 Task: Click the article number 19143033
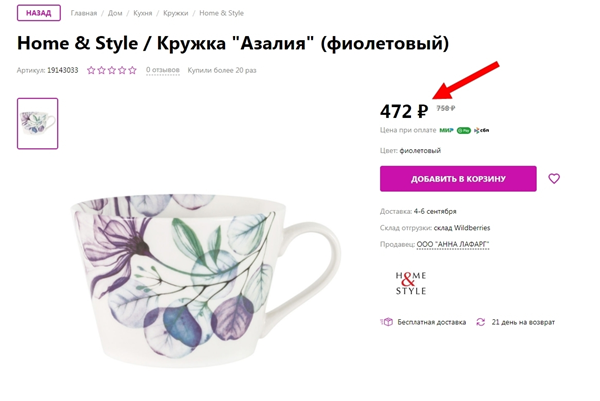coord(63,70)
